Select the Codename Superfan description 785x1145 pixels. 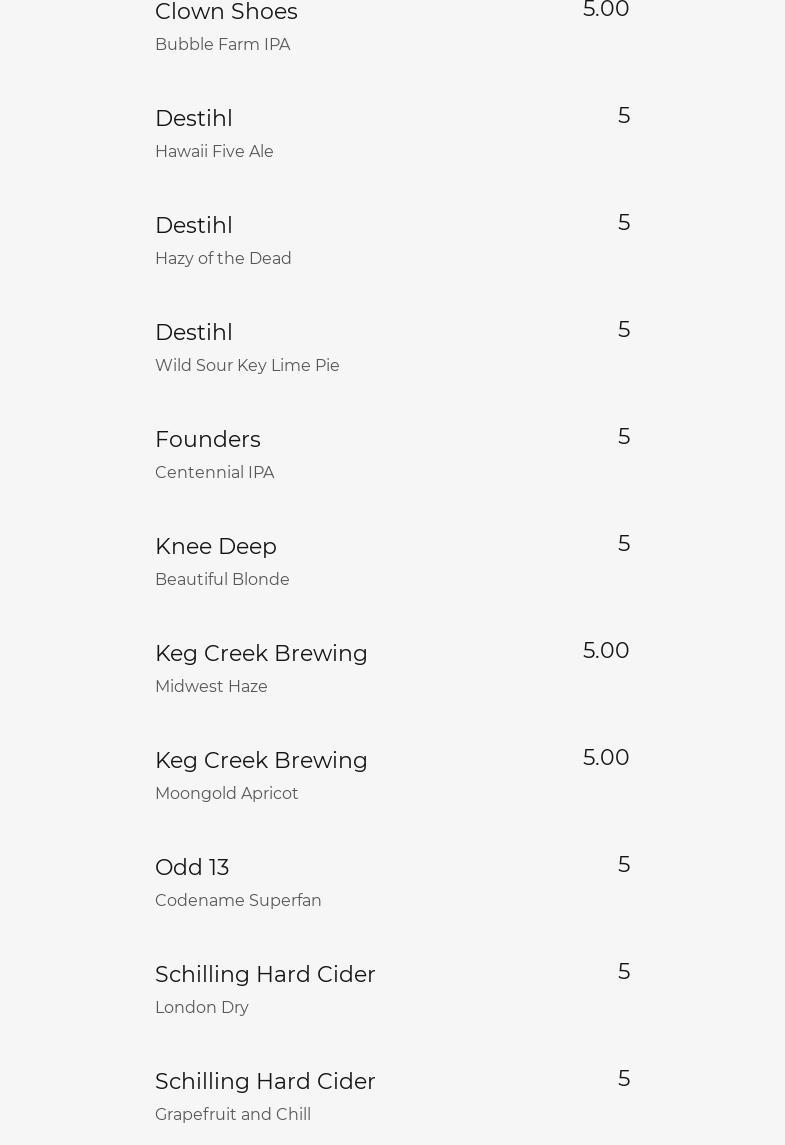(x=238, y=901)
